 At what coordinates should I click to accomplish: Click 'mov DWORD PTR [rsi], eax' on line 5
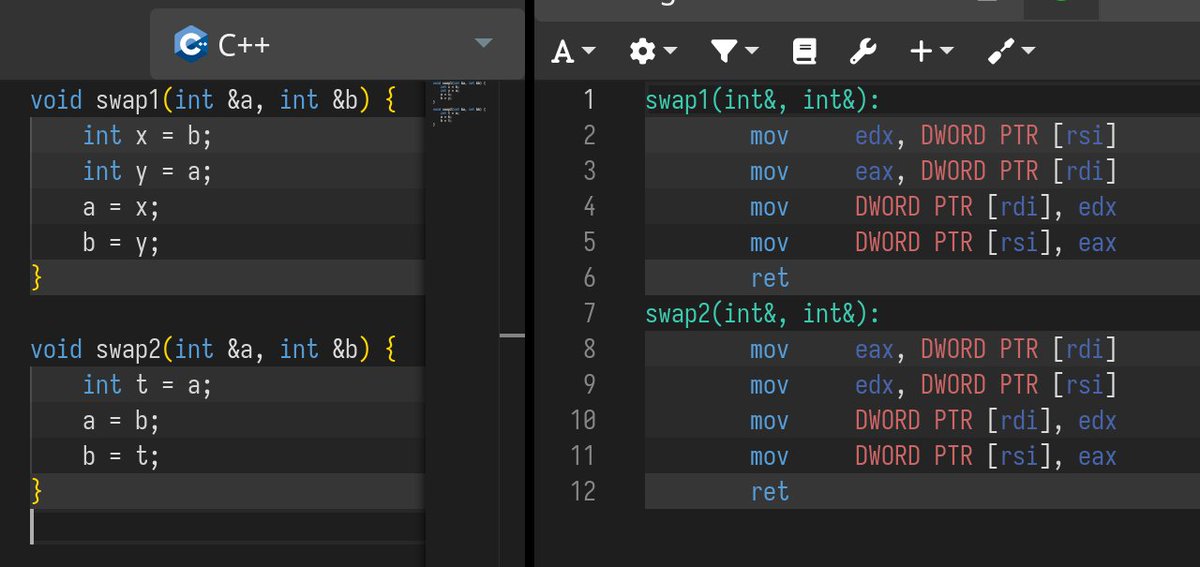coord(933,243)
